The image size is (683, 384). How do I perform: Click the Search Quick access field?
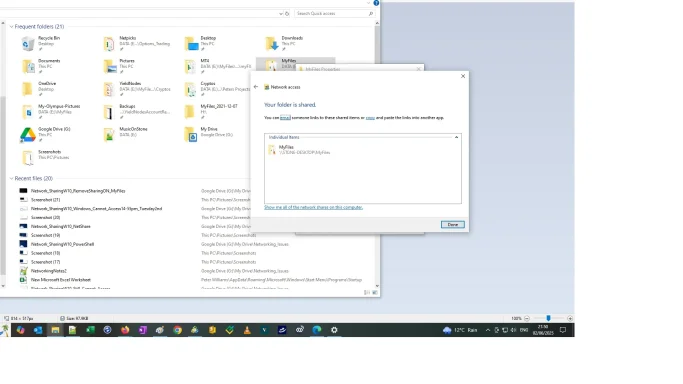[x=334, y=13]
